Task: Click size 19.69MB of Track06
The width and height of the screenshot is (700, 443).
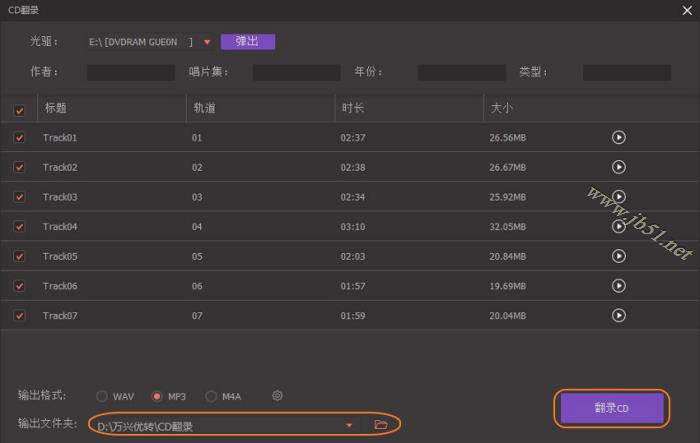Action: pos(508,286)
